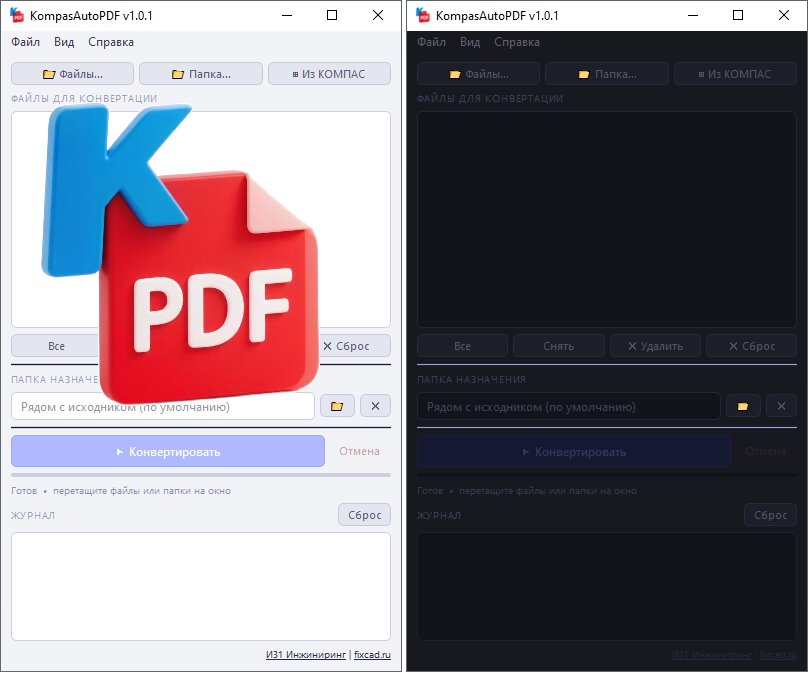Open fixcad.ru link in dark window
The image size is (808, 675).
tap(778, 654)
